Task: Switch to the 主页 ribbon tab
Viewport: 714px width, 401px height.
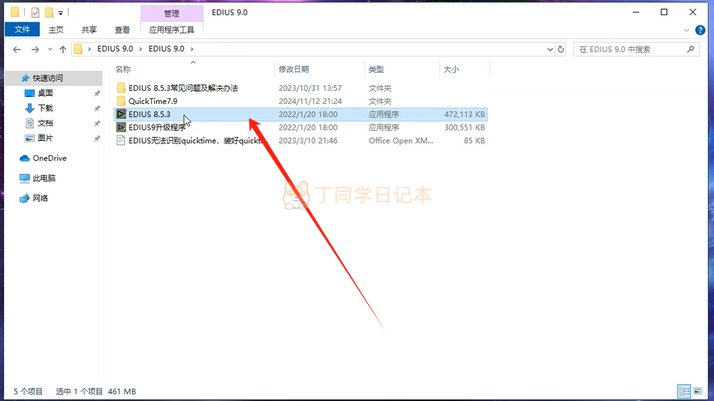Action: (56, 30)
